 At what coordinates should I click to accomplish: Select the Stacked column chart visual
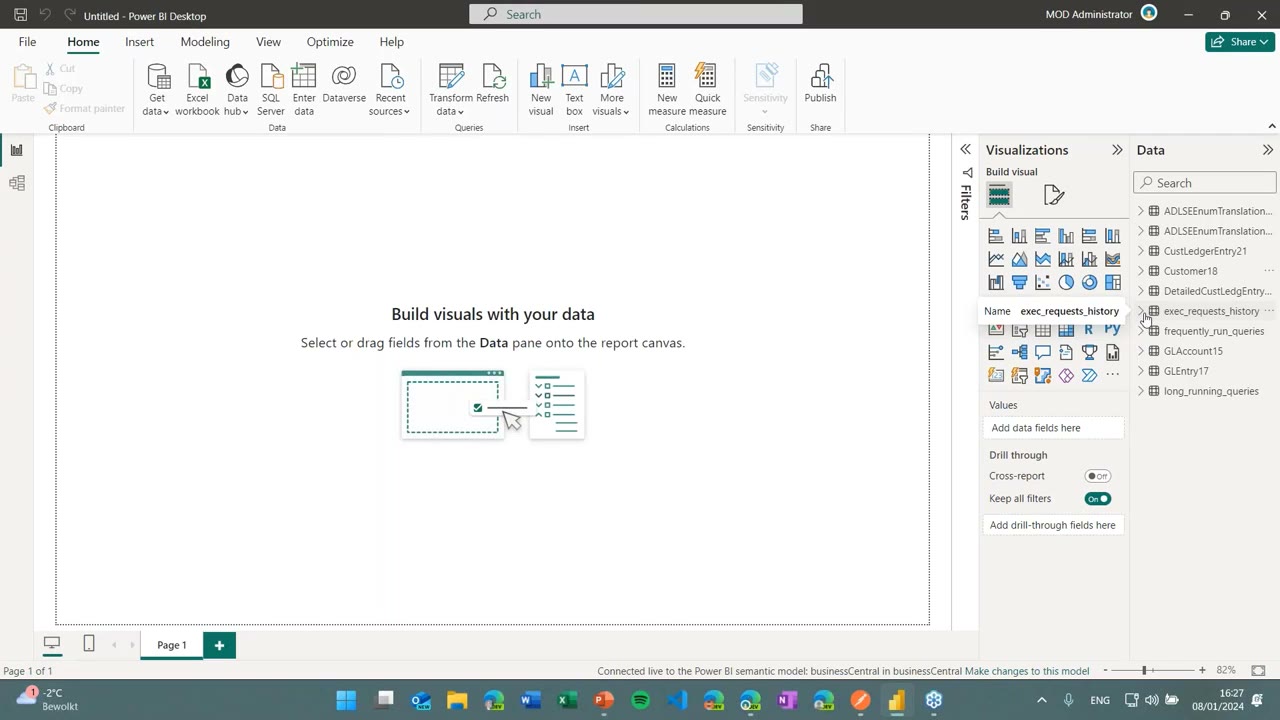[1019, 236]
